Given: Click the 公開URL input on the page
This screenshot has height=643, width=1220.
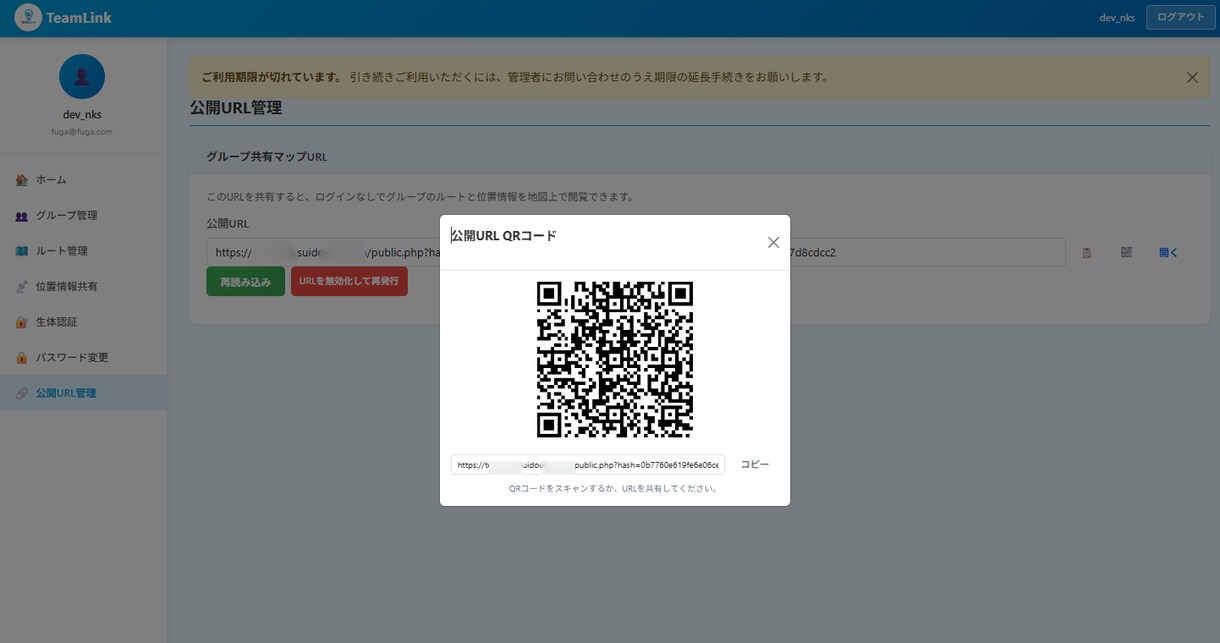Looking at the screenshot, I should pyautogui.click(x=636, y=252).
